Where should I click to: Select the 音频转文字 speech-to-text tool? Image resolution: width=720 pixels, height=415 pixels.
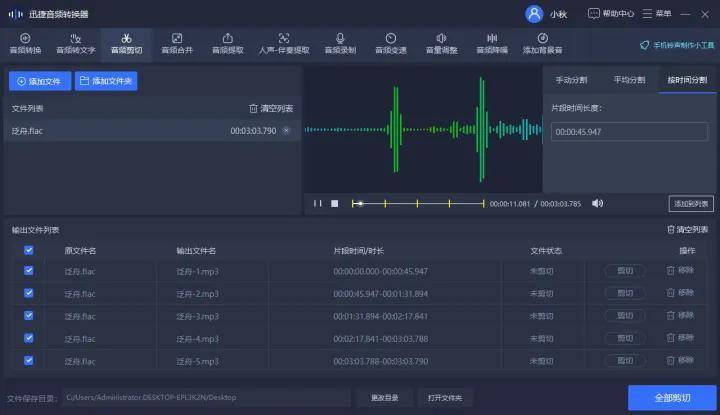(x=74, y=43)
